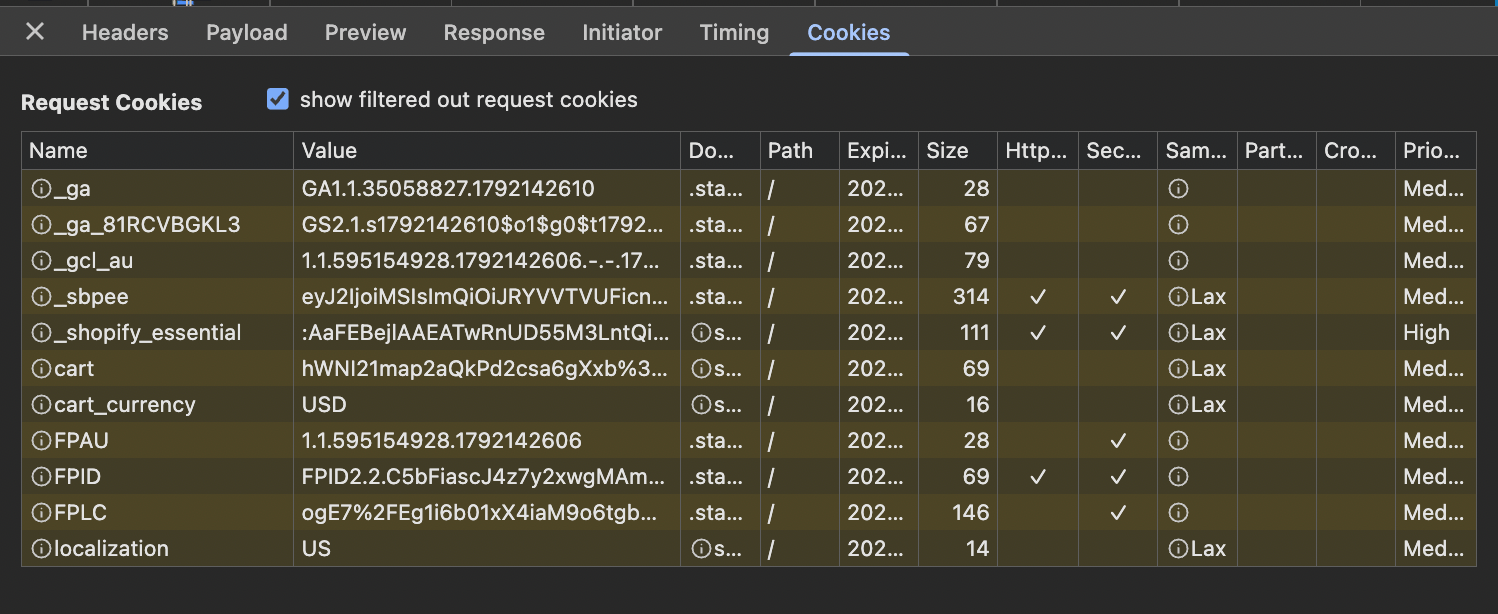Switch to the Response tab
Image resolution: width=1498 pixels, height=614 pixels.
pyautogui.click(x=494, y=32)
